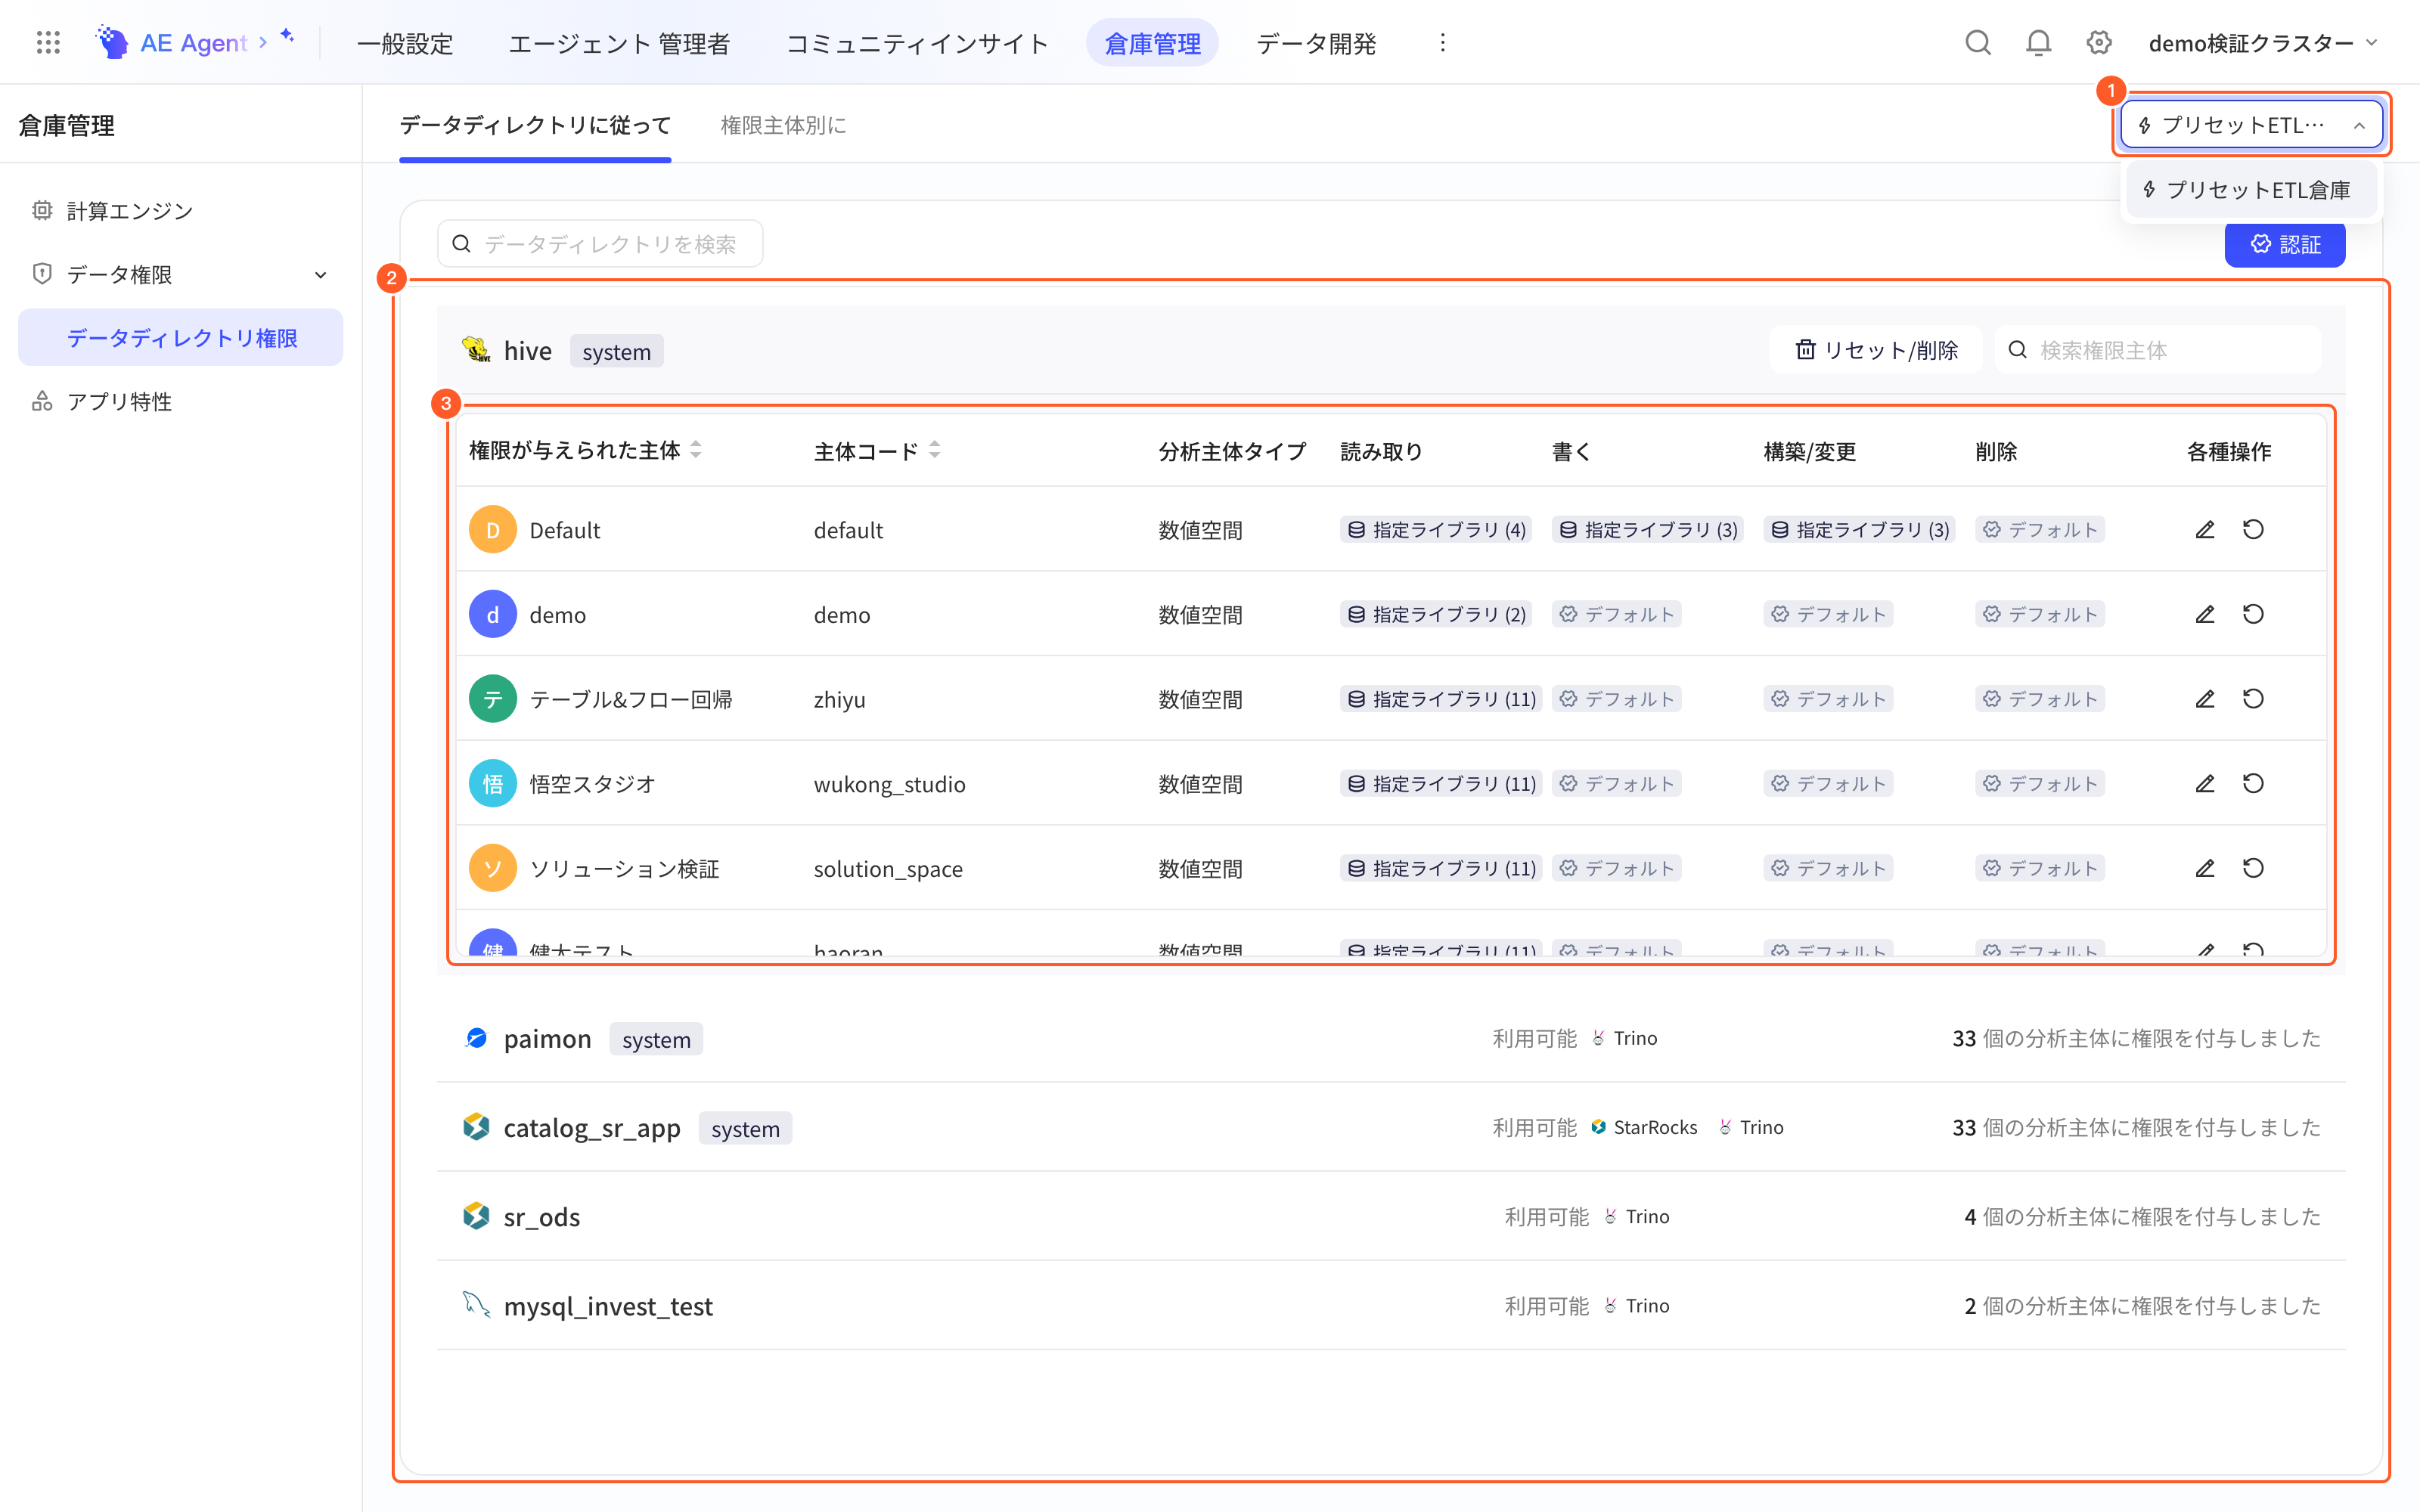The image size is (2420, 1512).
Task: Focus the 検索権限主体 search field
Action: (2157, 350)
